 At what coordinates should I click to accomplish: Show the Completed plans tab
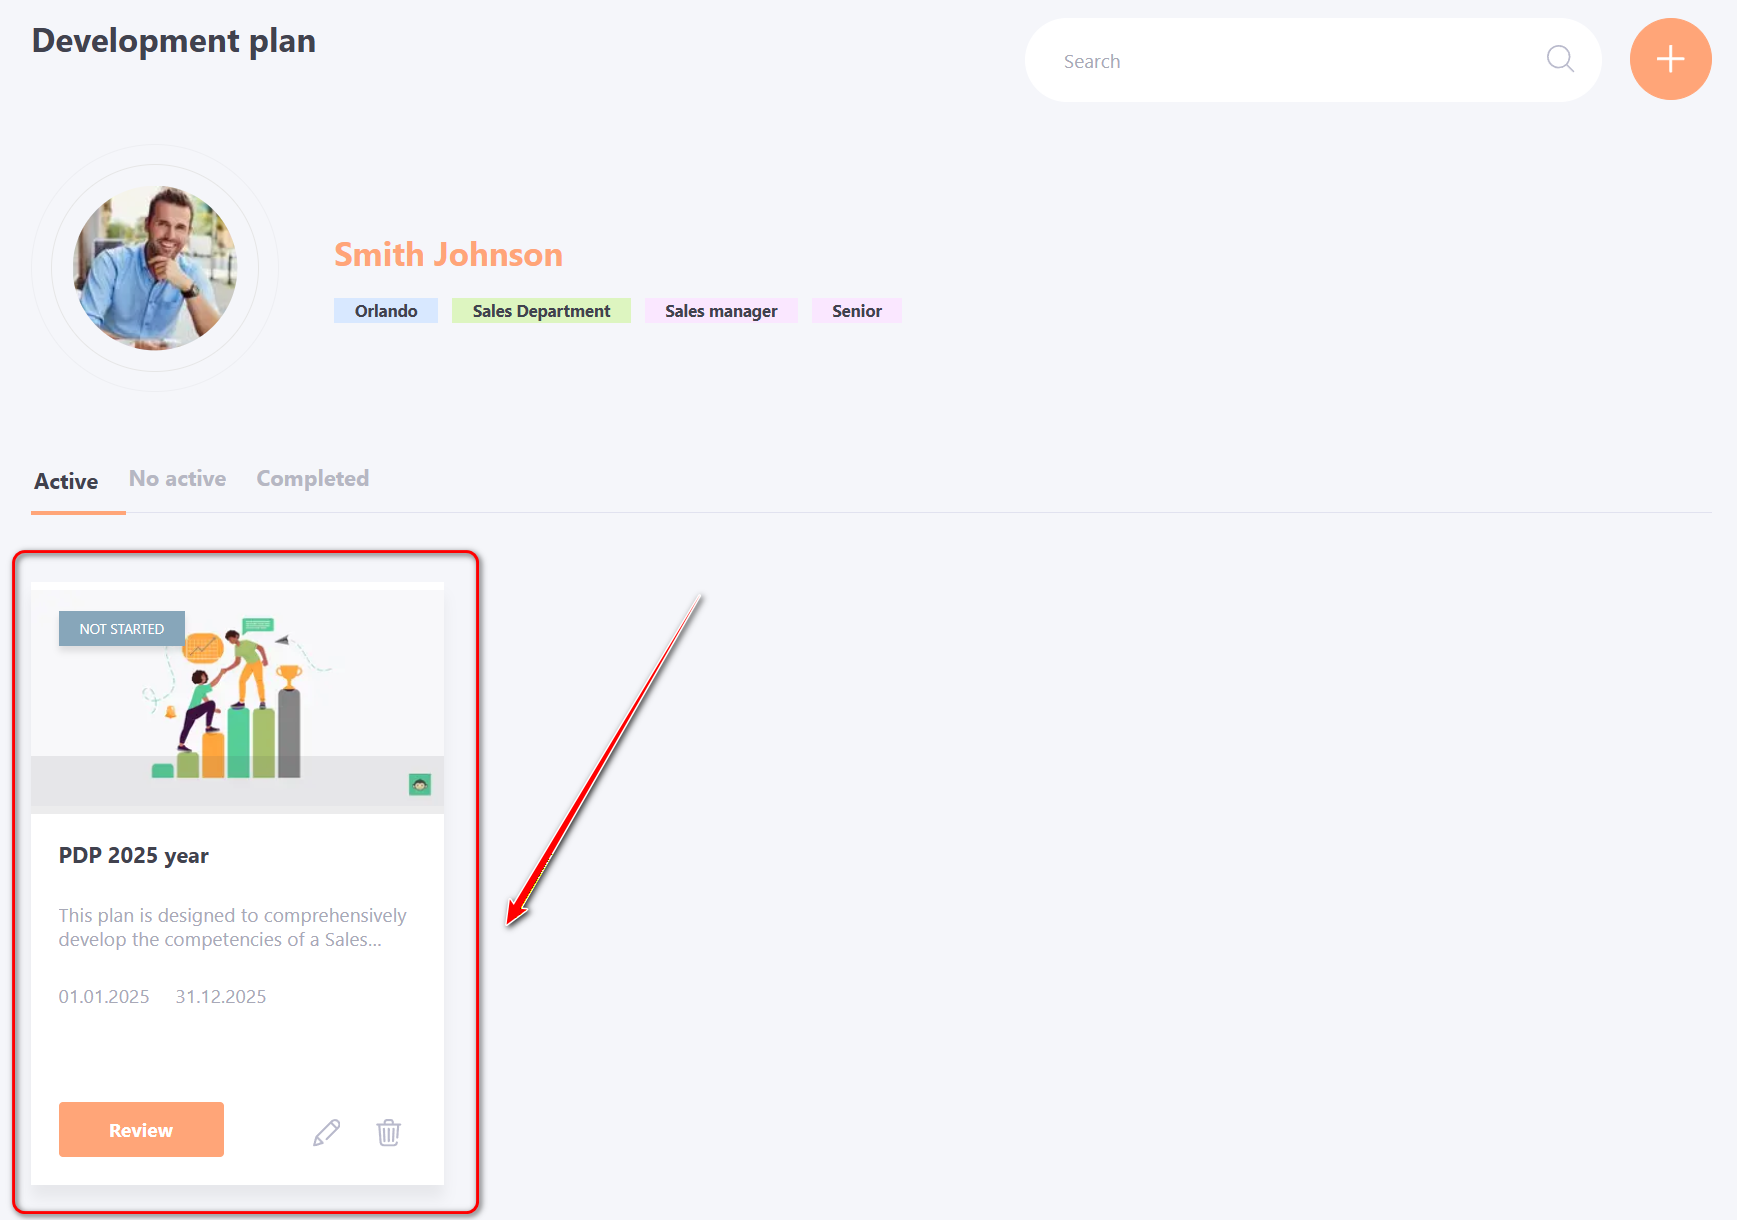pyautogui.click(x=313, y=479)
